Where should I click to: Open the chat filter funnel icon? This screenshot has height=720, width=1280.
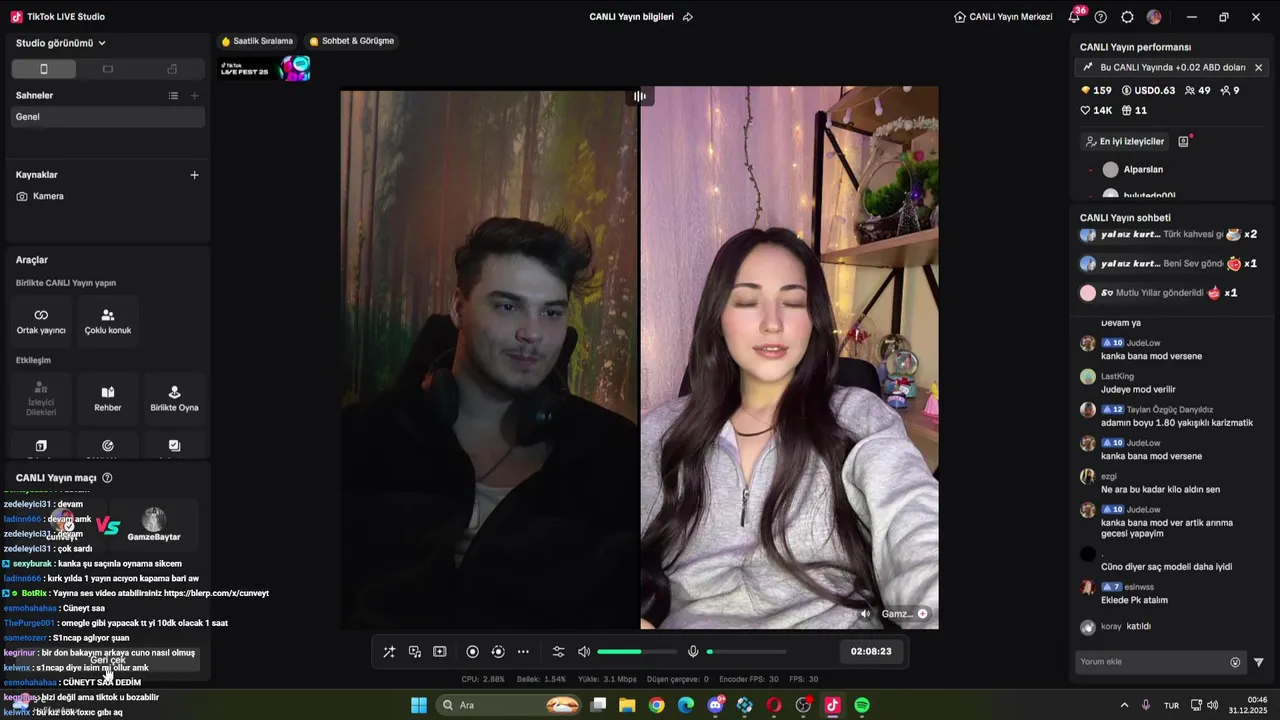[x=1259, y=662]
